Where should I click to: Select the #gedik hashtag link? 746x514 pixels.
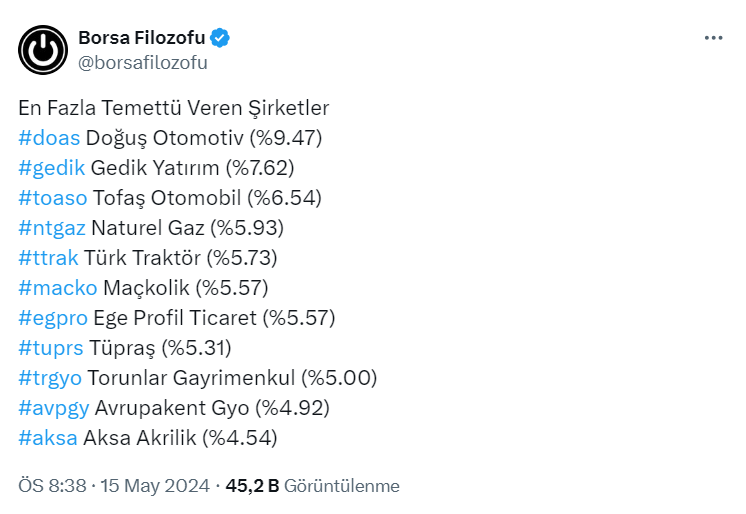point(52,168)
